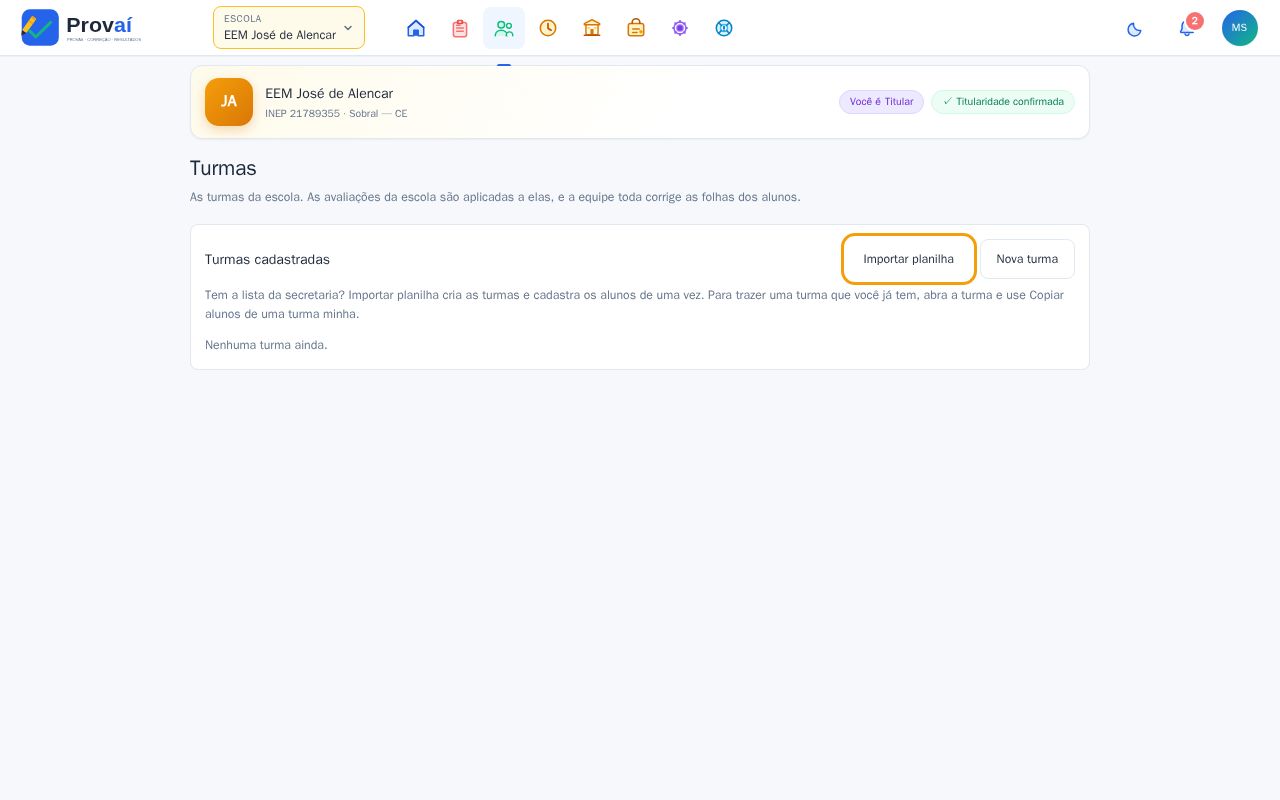Open the purple gear settings icon

point(680,28)
